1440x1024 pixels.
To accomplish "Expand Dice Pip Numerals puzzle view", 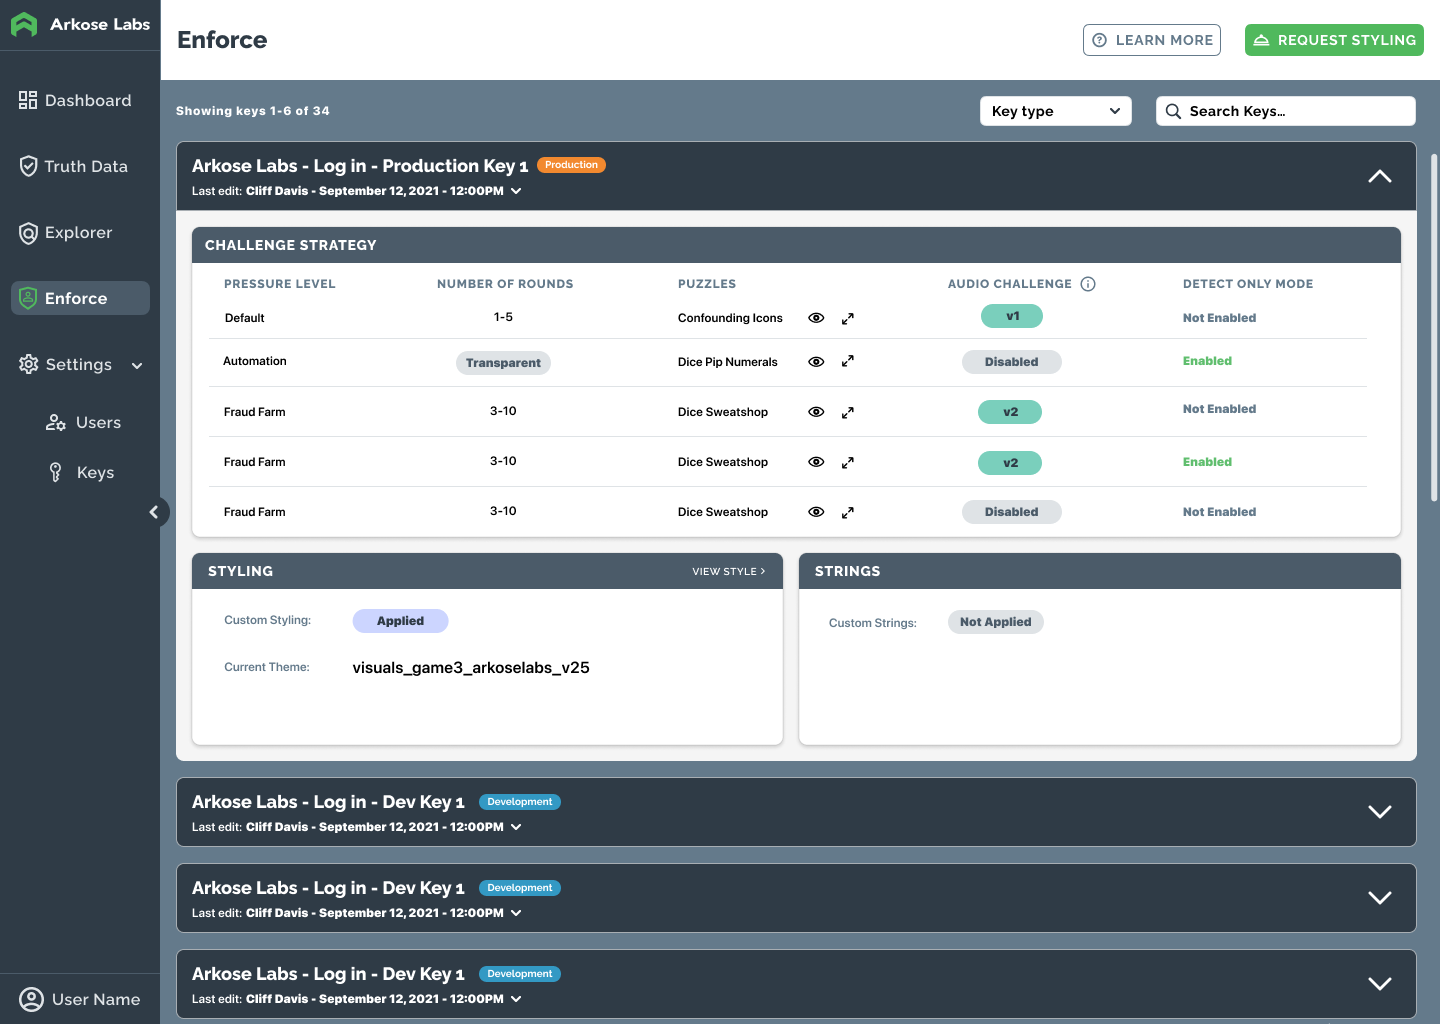I will (x=848, y=361).
